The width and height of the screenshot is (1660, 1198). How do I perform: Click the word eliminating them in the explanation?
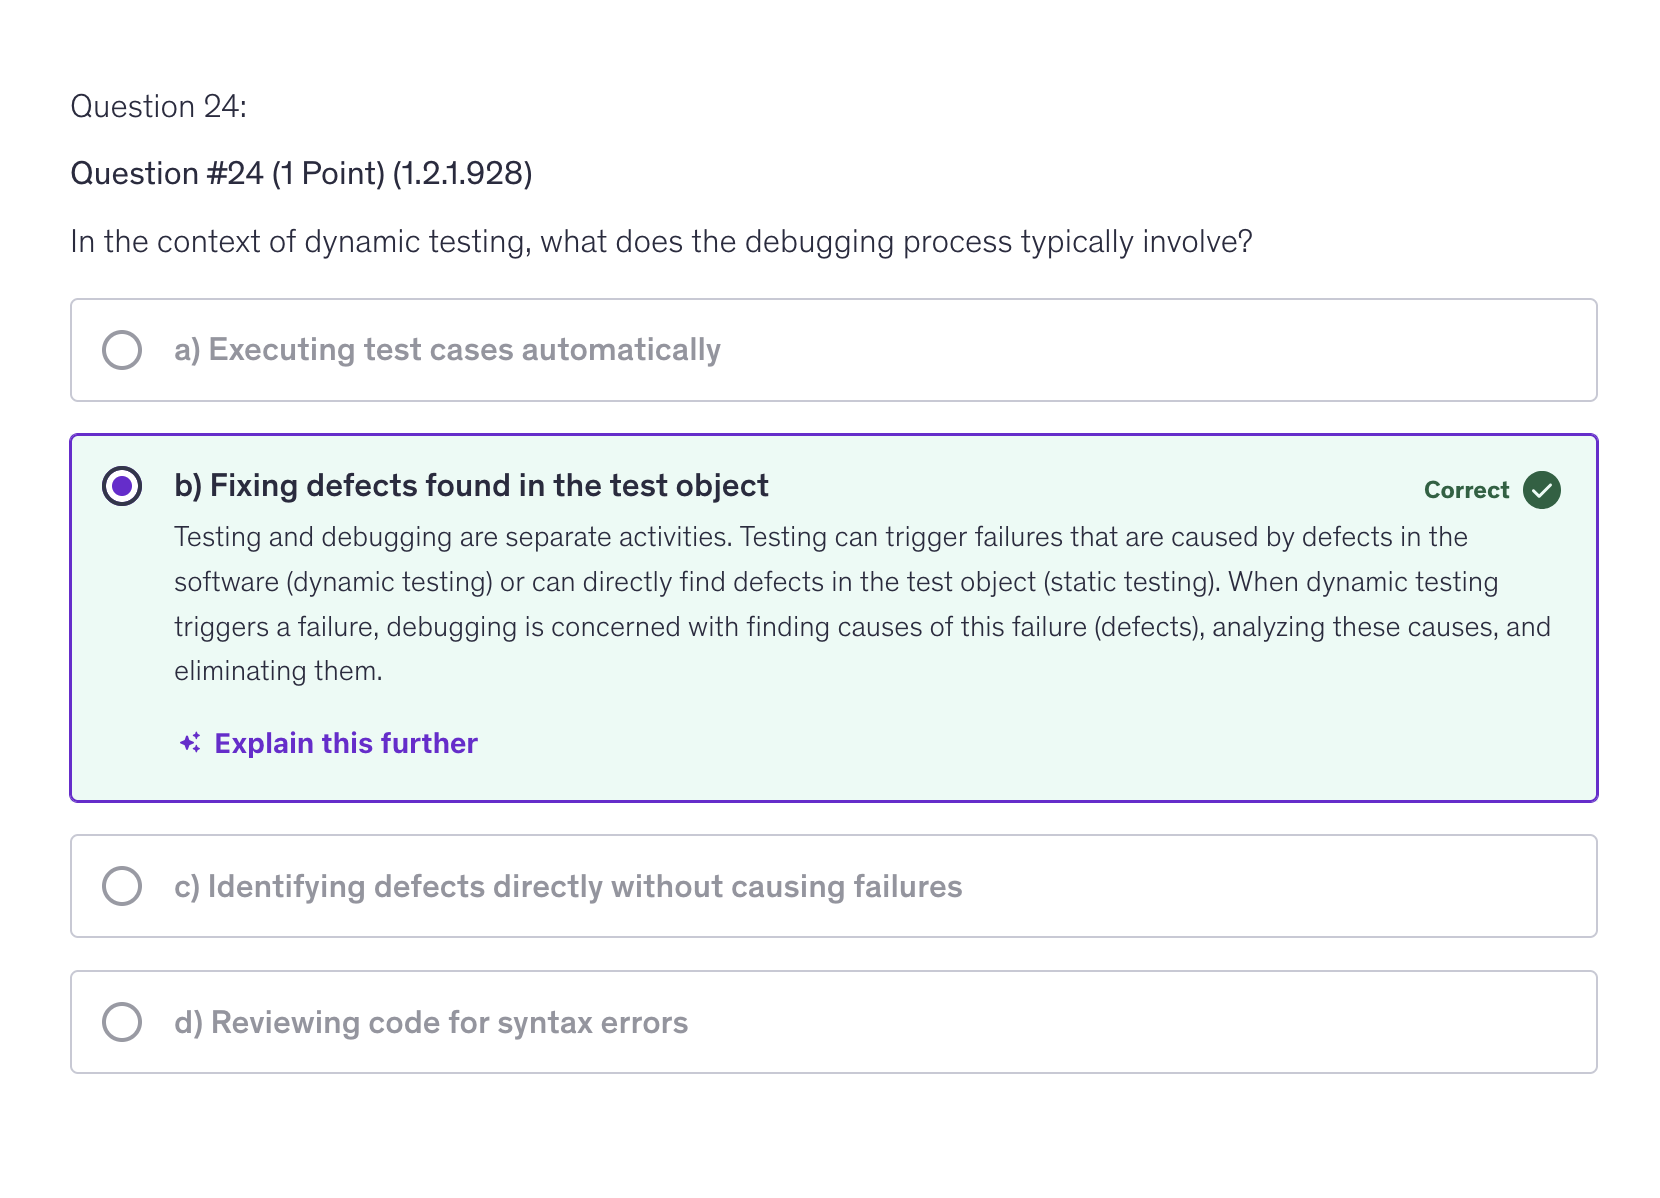click(277, 670)
